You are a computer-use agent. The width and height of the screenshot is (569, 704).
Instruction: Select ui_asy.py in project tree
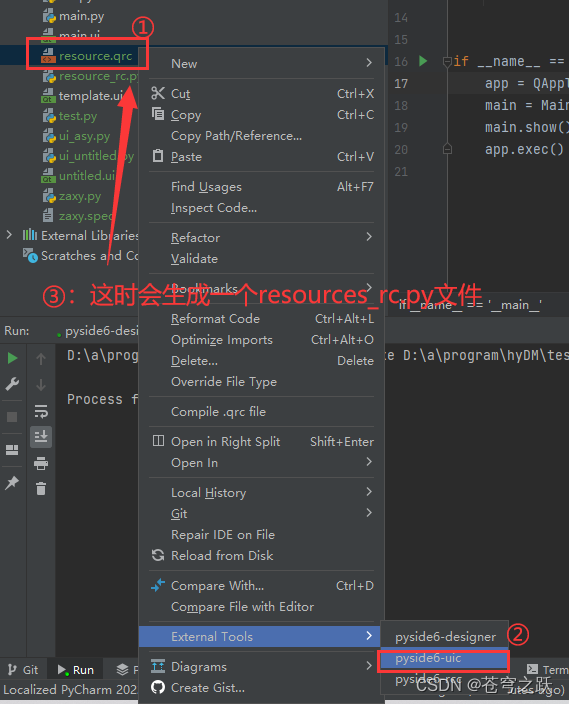click(x=76, y=136)
